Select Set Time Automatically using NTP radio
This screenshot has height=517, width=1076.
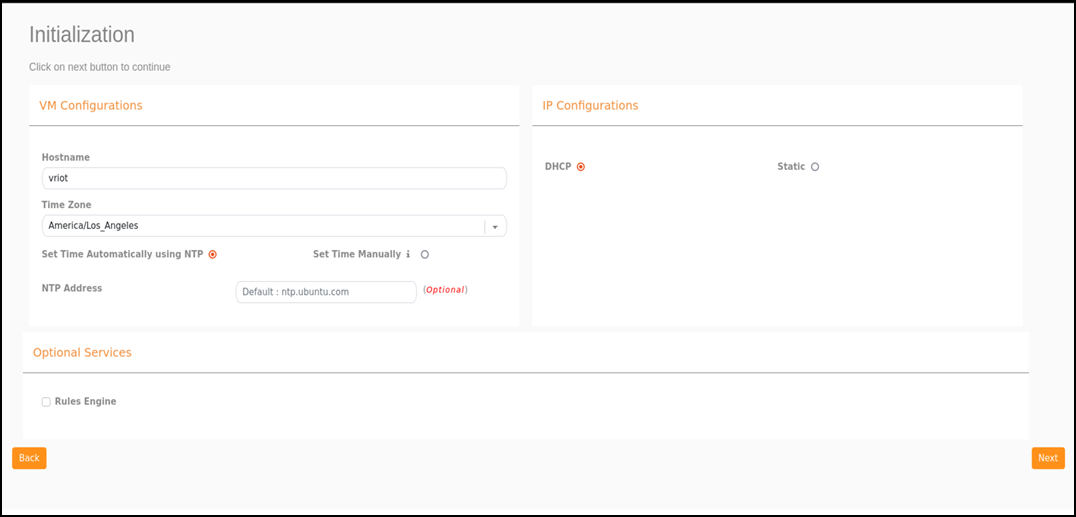pyautogui.click(x=213, y=255)
